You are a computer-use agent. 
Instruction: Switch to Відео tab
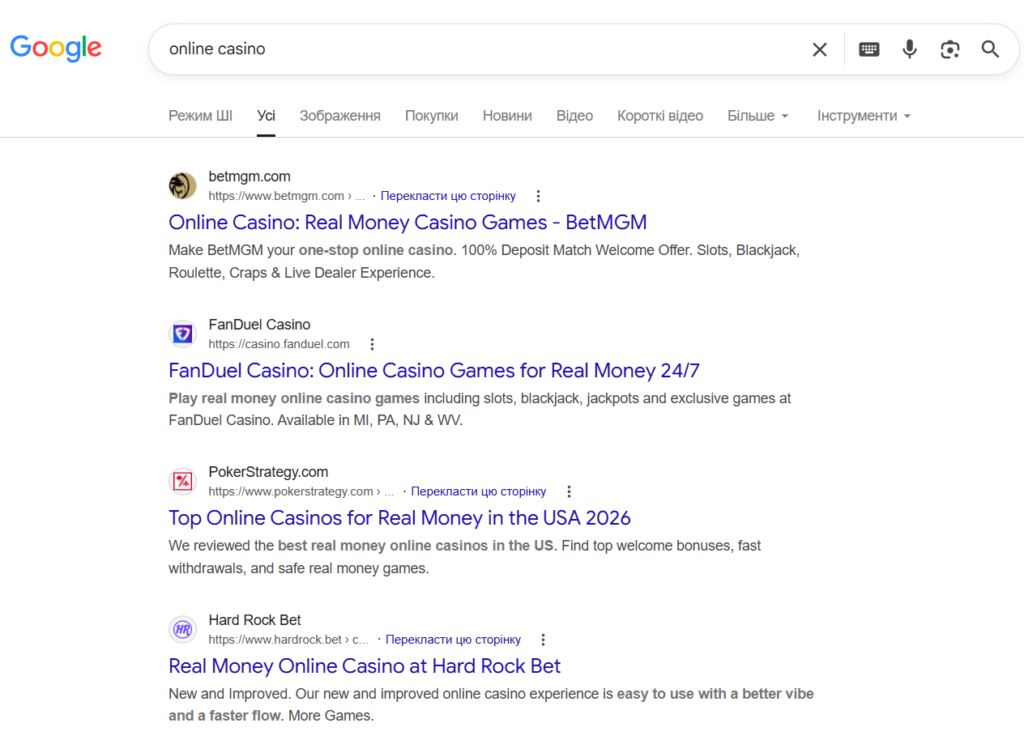574,116
